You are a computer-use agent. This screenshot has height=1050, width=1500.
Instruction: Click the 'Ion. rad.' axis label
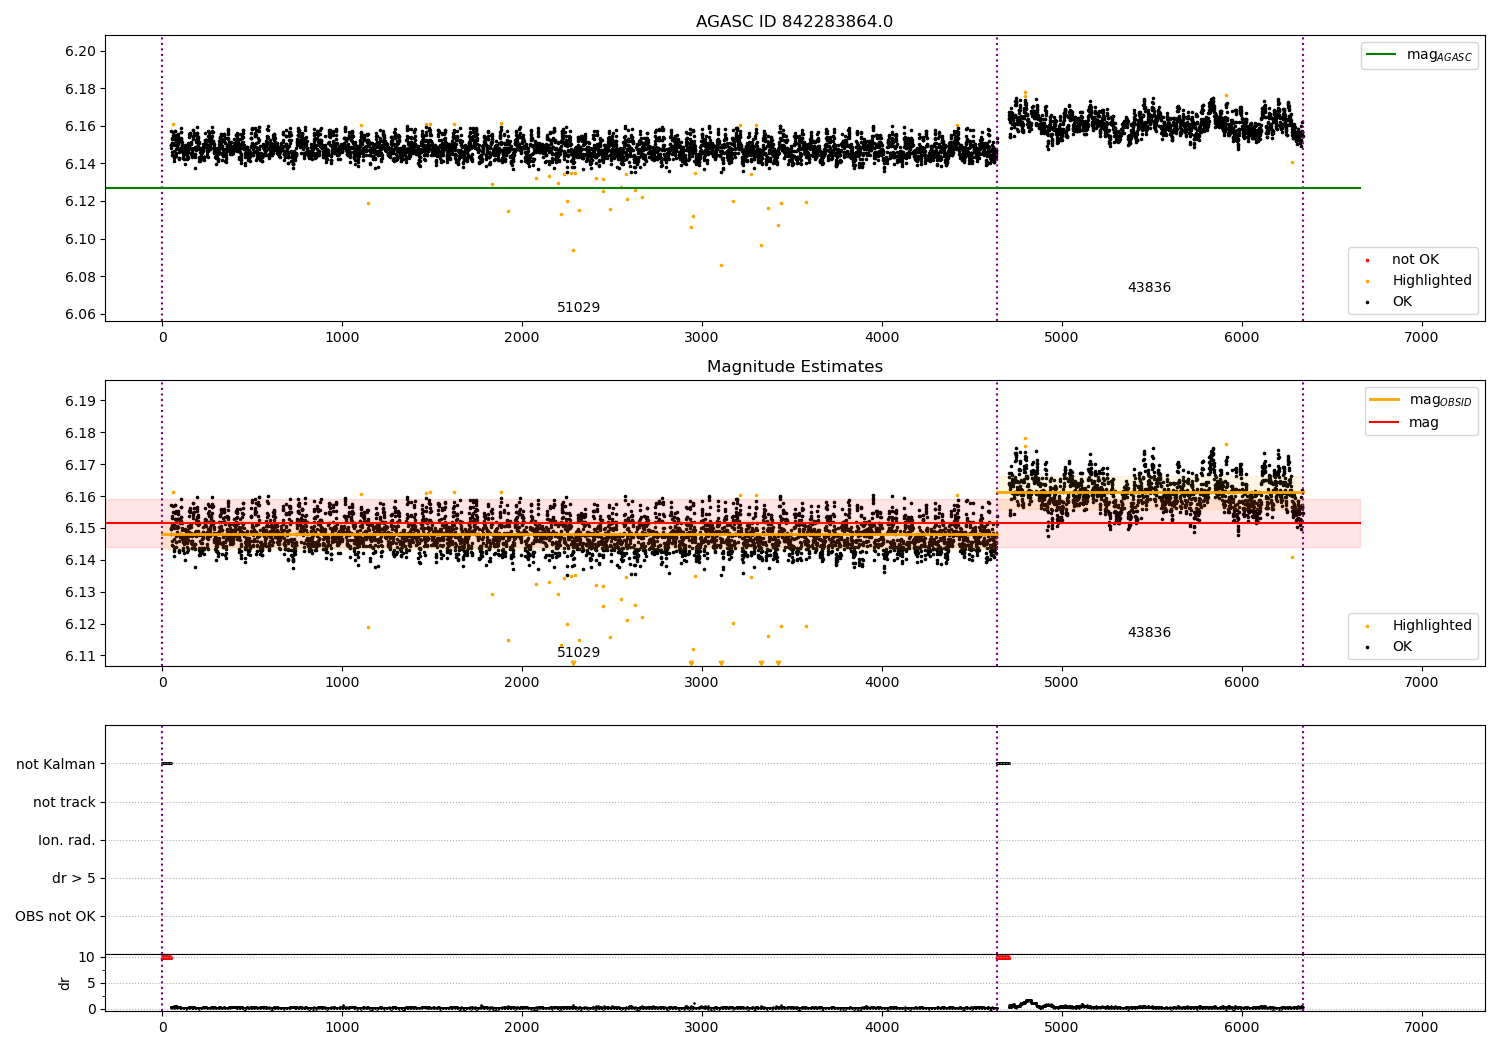pos(67,840)
